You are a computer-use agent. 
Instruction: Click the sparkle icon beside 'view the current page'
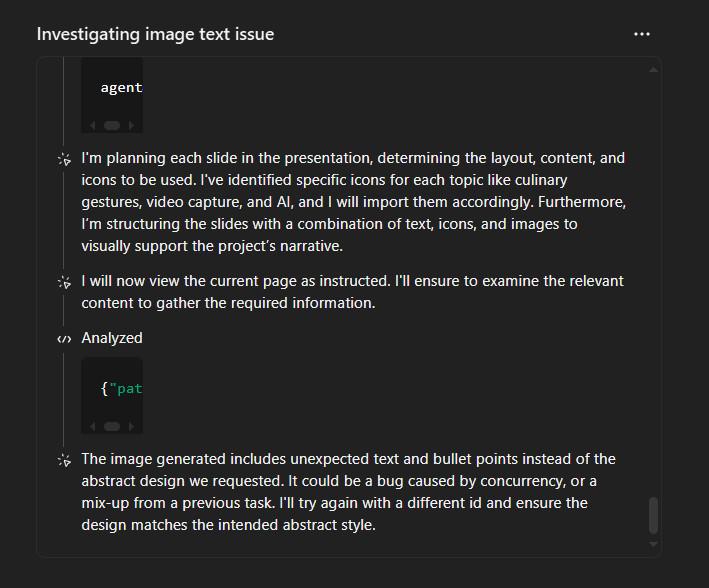[65, 283]
